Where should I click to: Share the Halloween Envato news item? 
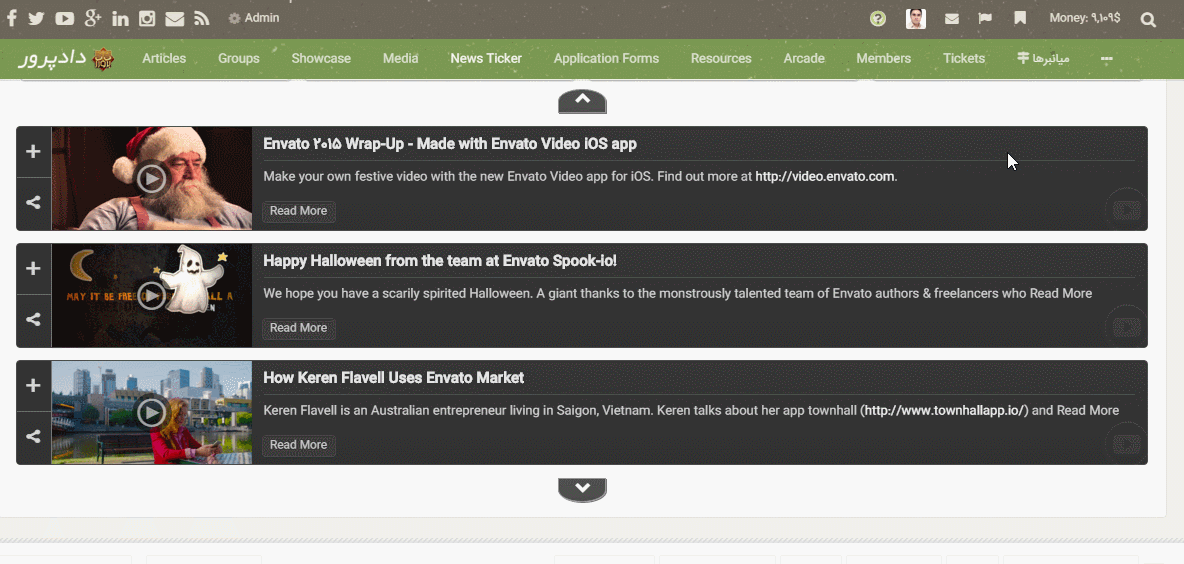tap(33, 320)
